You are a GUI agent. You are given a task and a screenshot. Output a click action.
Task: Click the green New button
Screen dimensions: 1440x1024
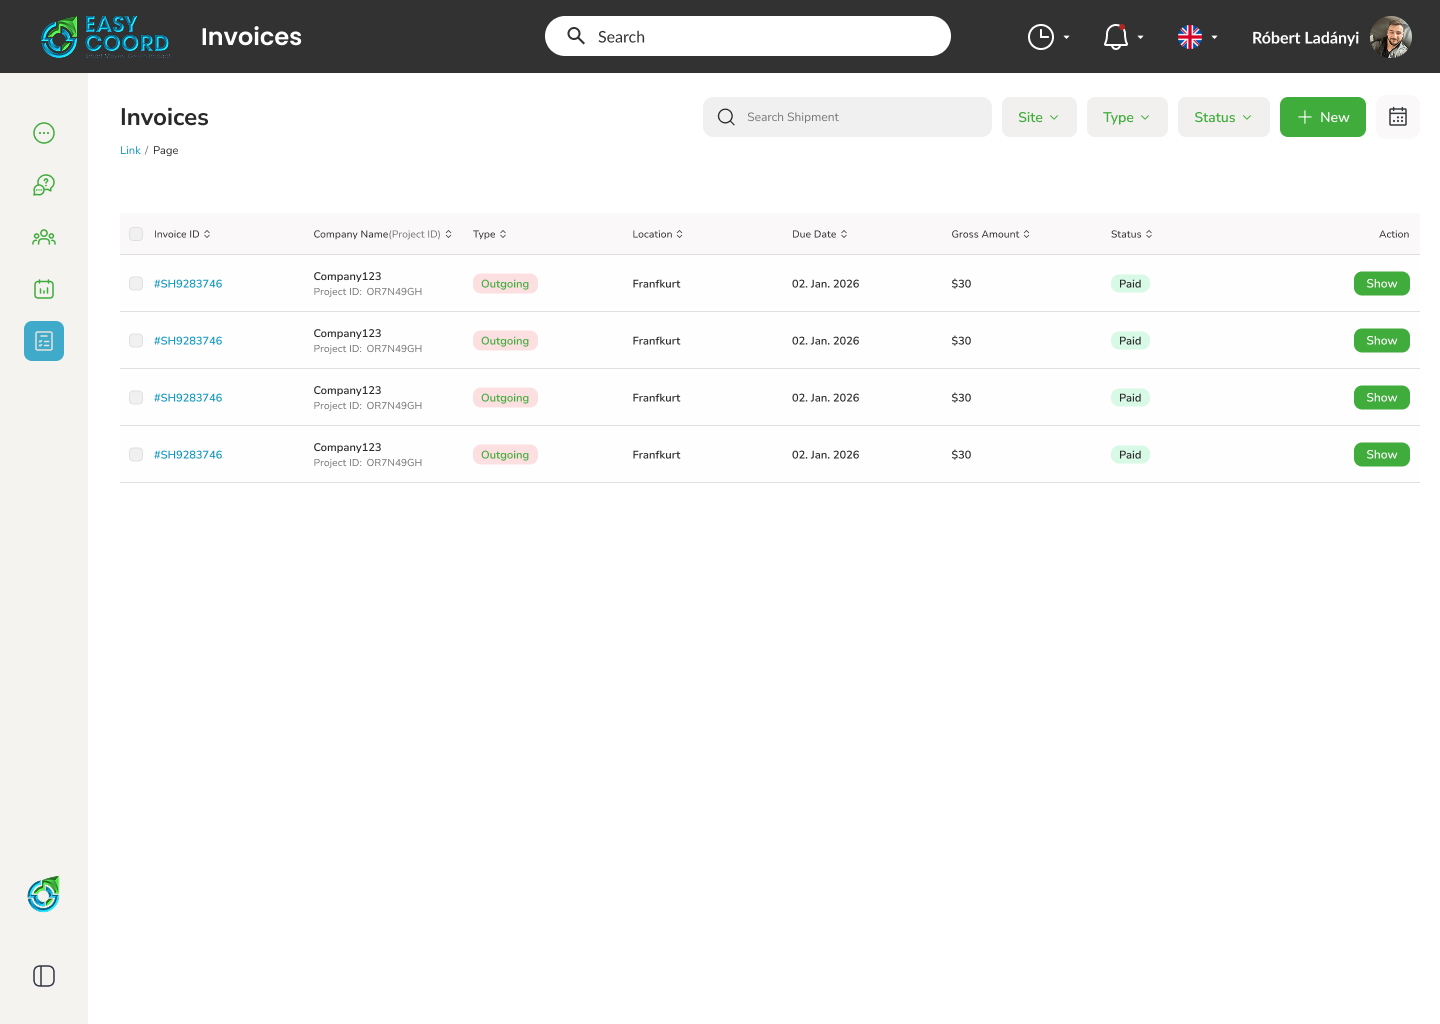tap(1322, 117)
